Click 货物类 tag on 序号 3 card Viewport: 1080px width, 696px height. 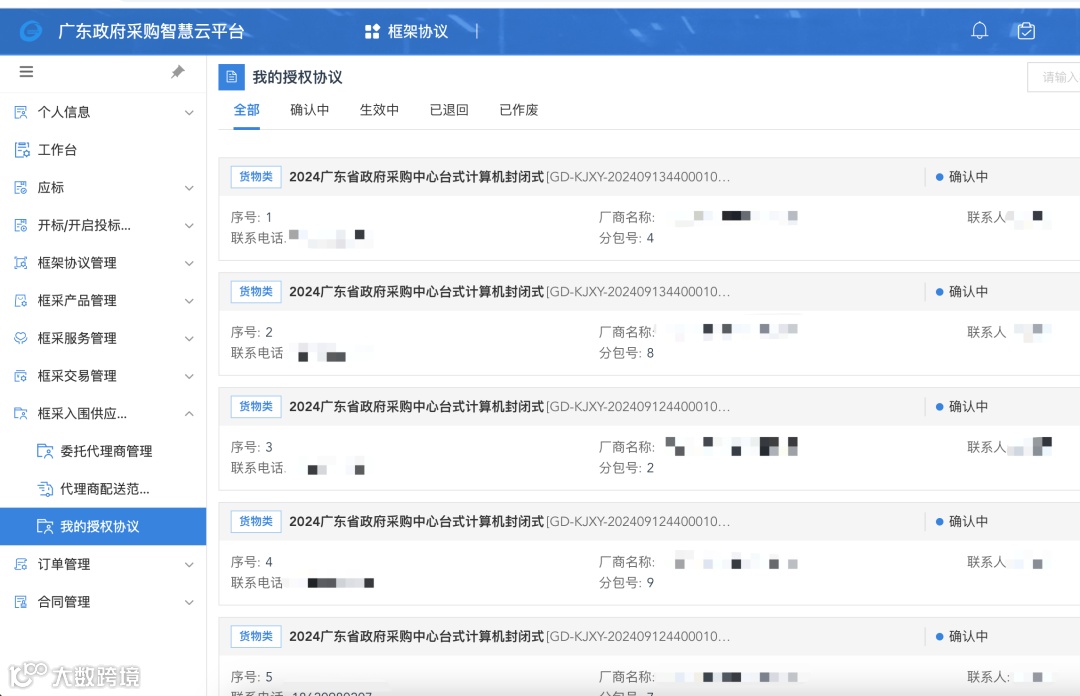click(x=256, y=407)
